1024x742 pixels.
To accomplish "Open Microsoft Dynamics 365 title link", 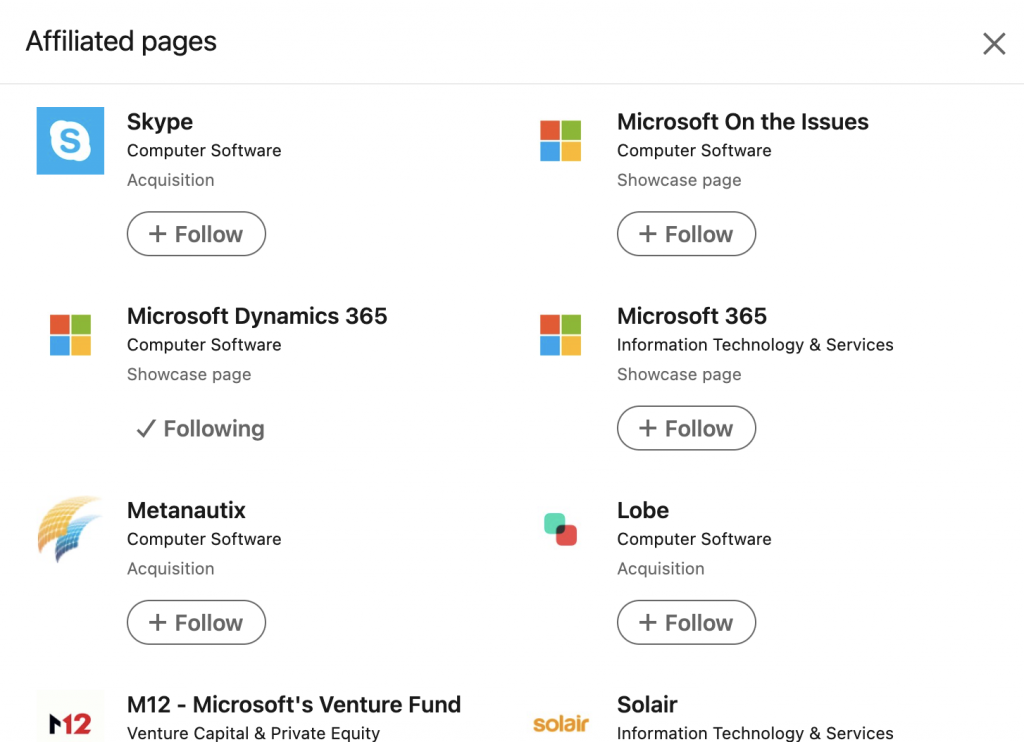I will (257, 316).
